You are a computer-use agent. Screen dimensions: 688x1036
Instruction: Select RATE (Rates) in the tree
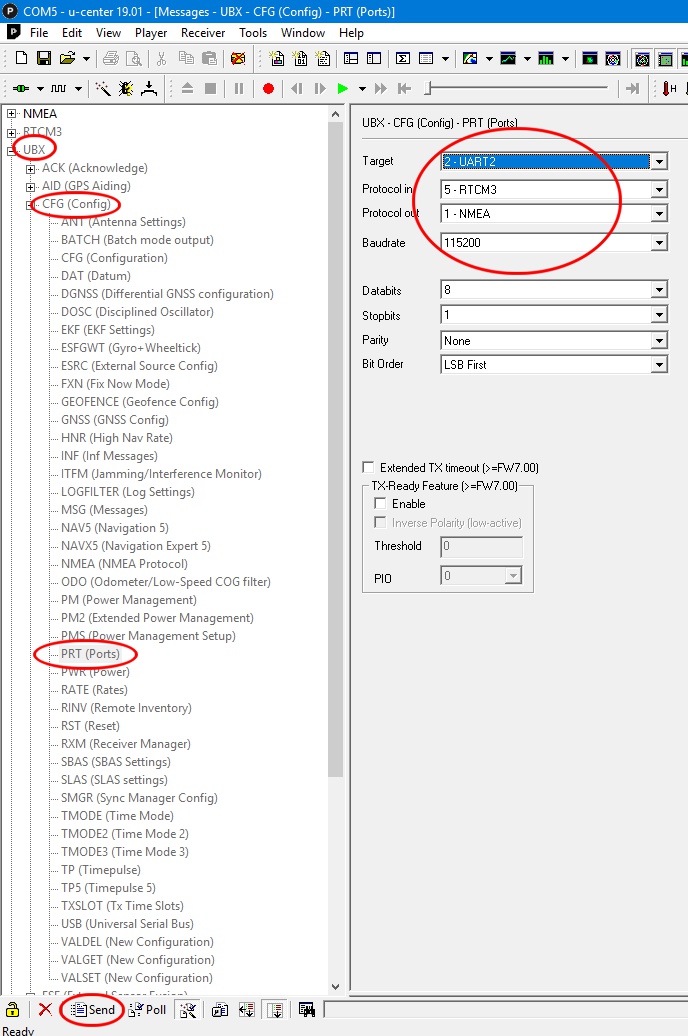(x=95, y=689)
